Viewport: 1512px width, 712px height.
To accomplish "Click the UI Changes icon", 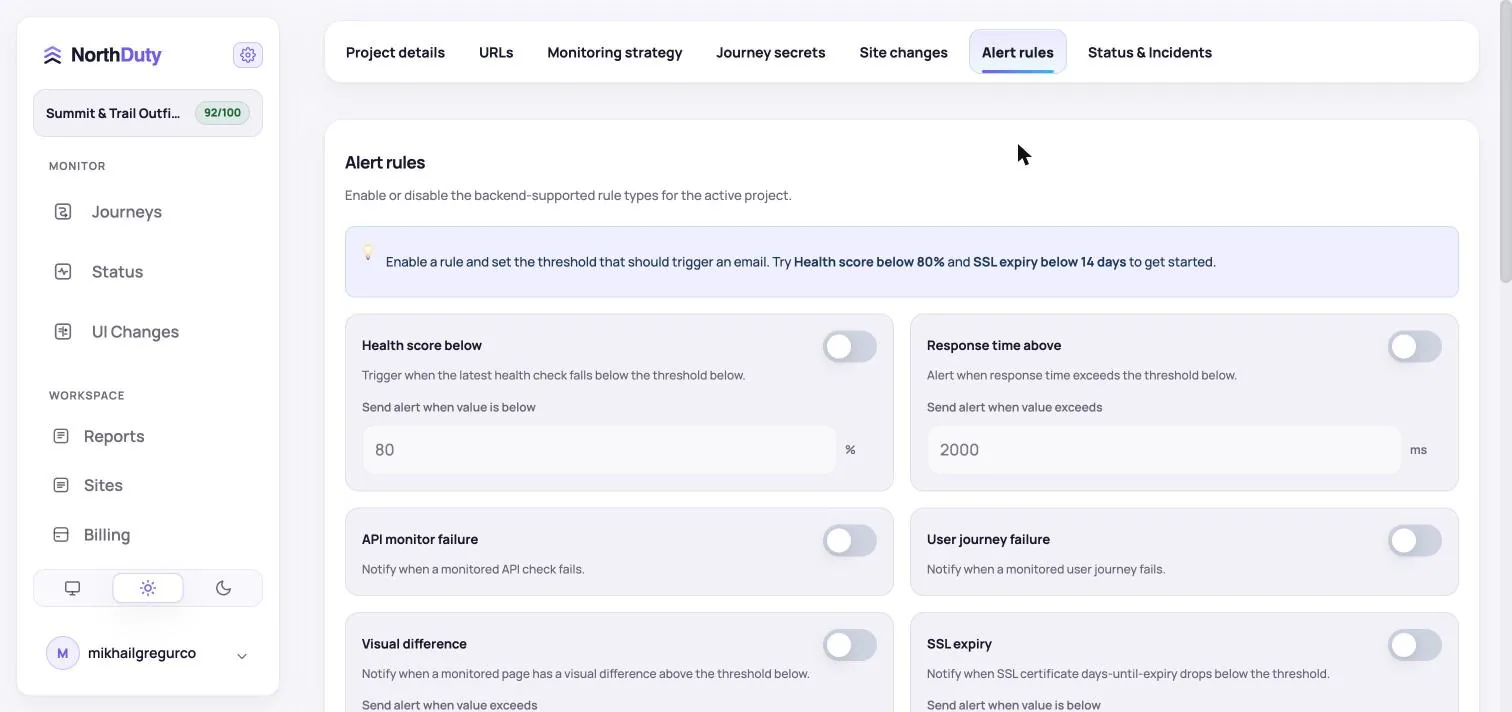I will click(63, 332).
